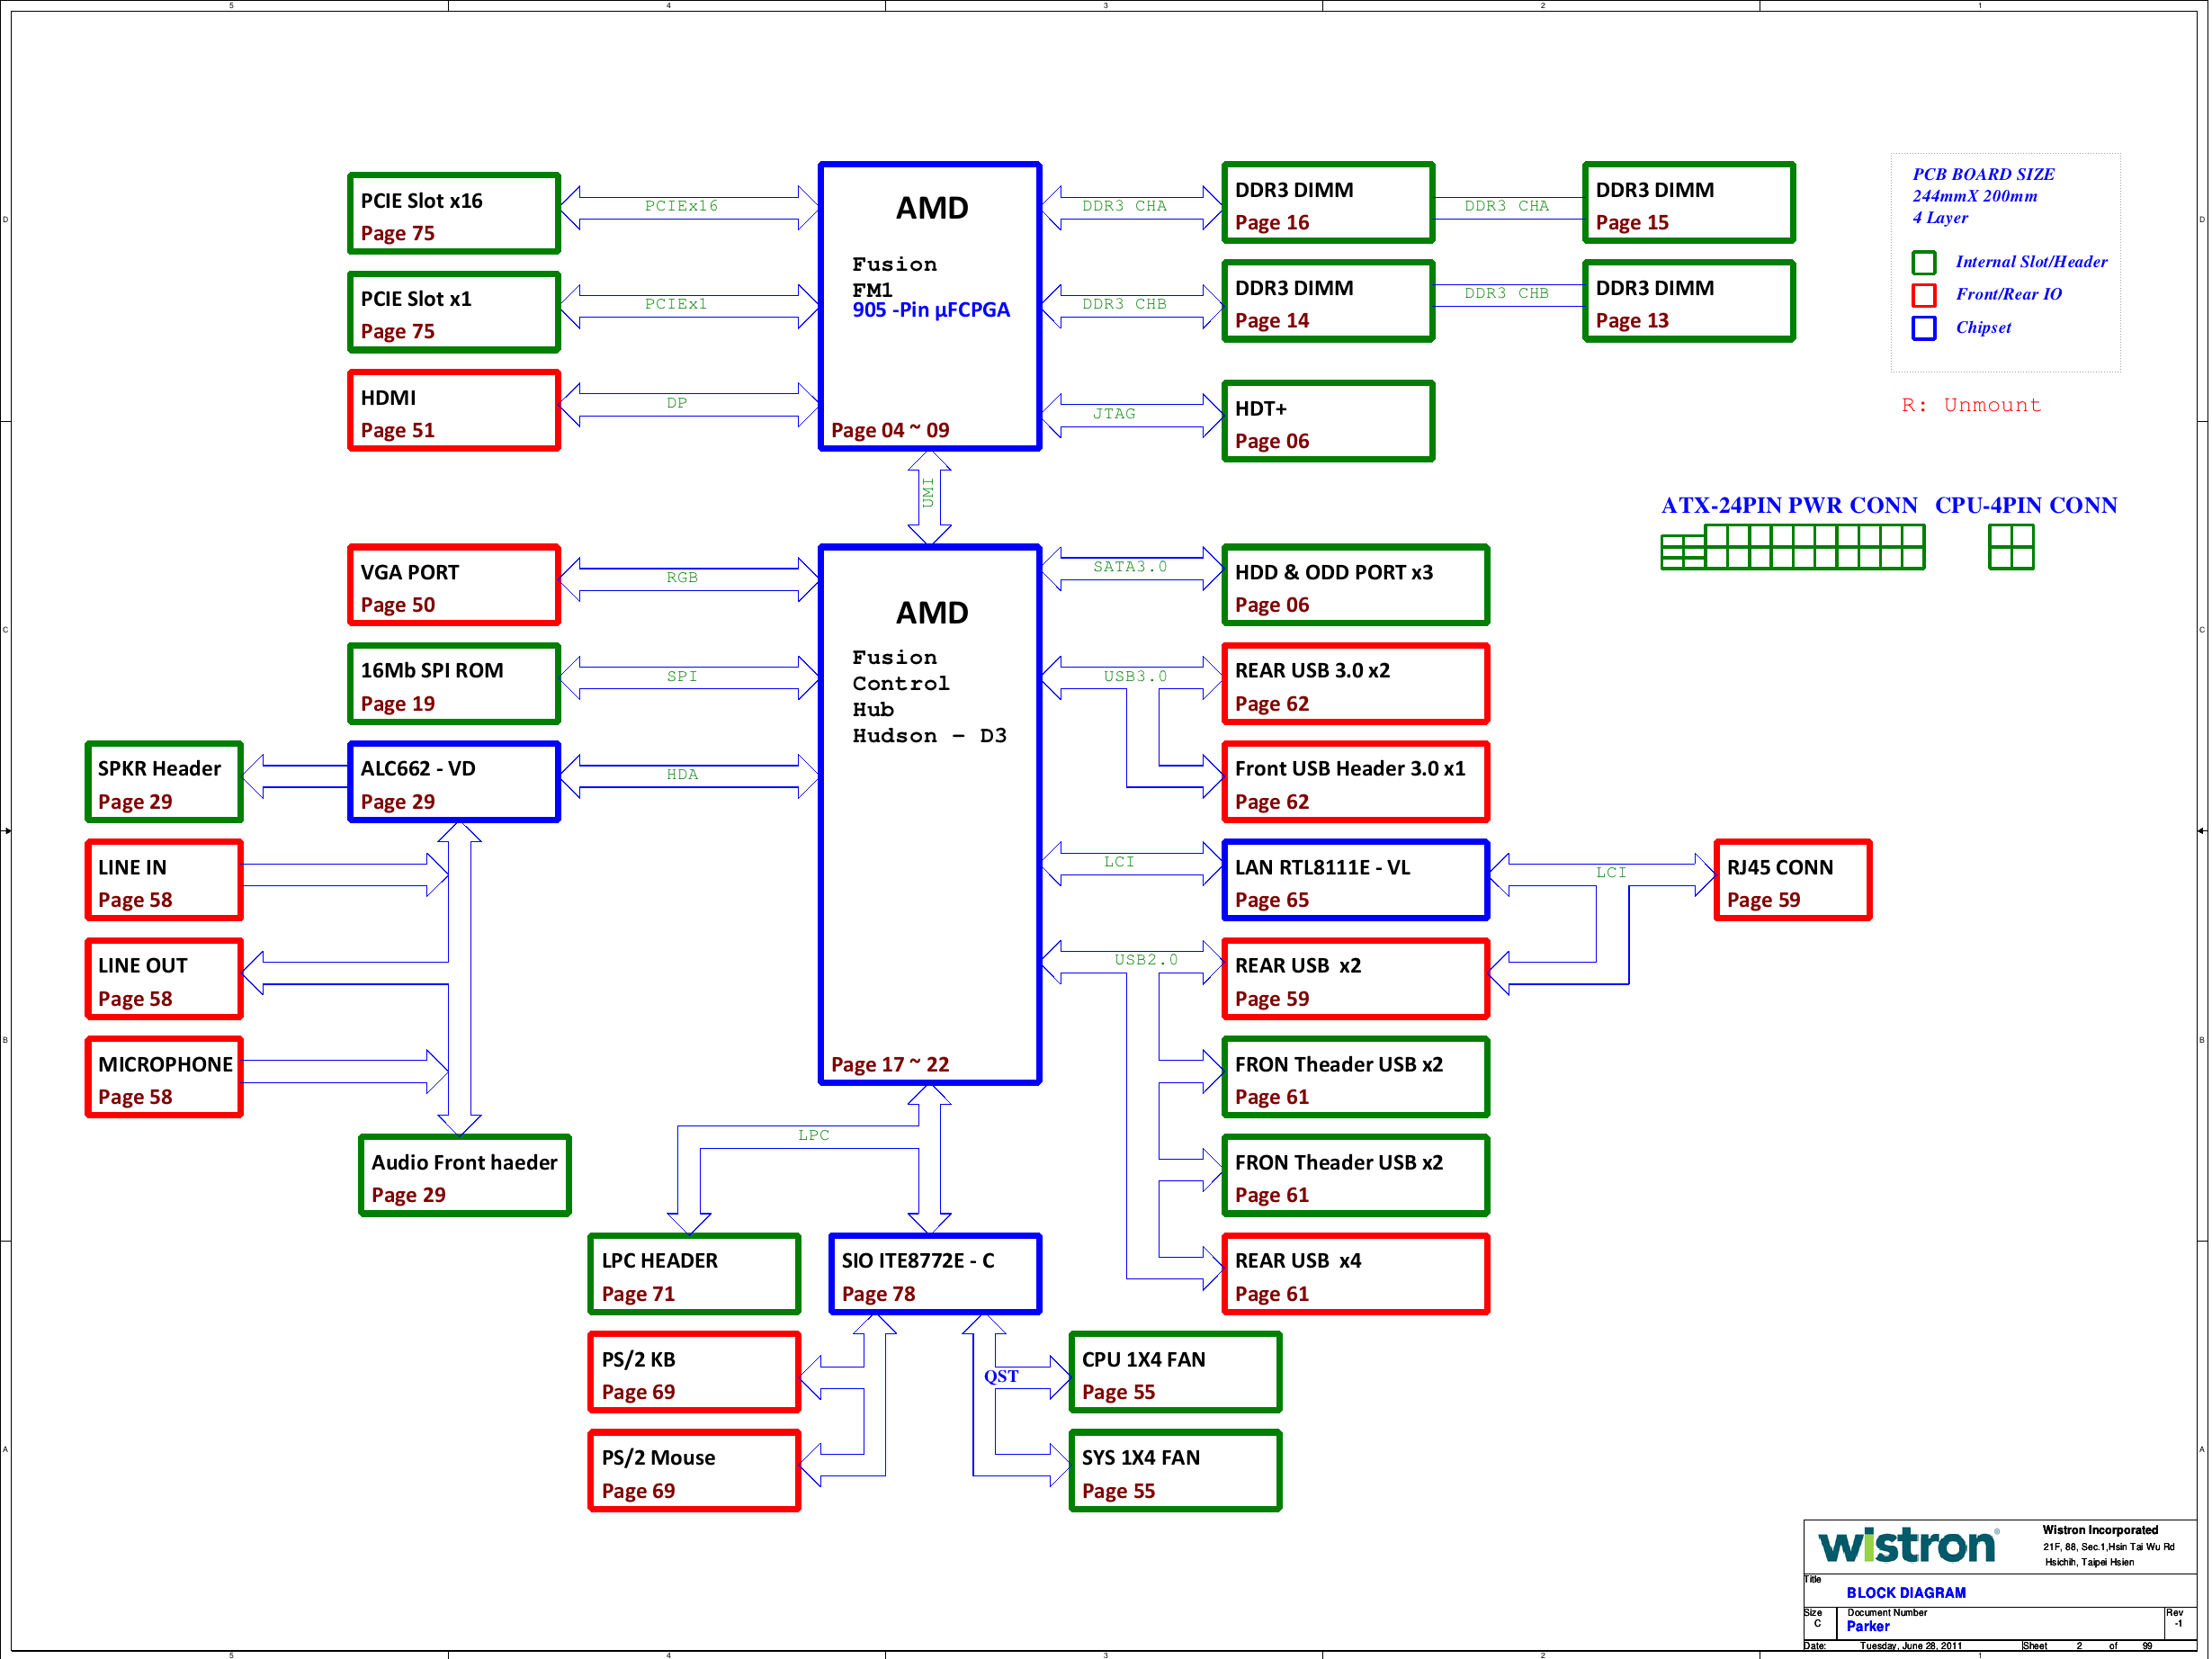
Task: Click the green Internal Slot/Header legend box
Action: [x=1923, y=262]
